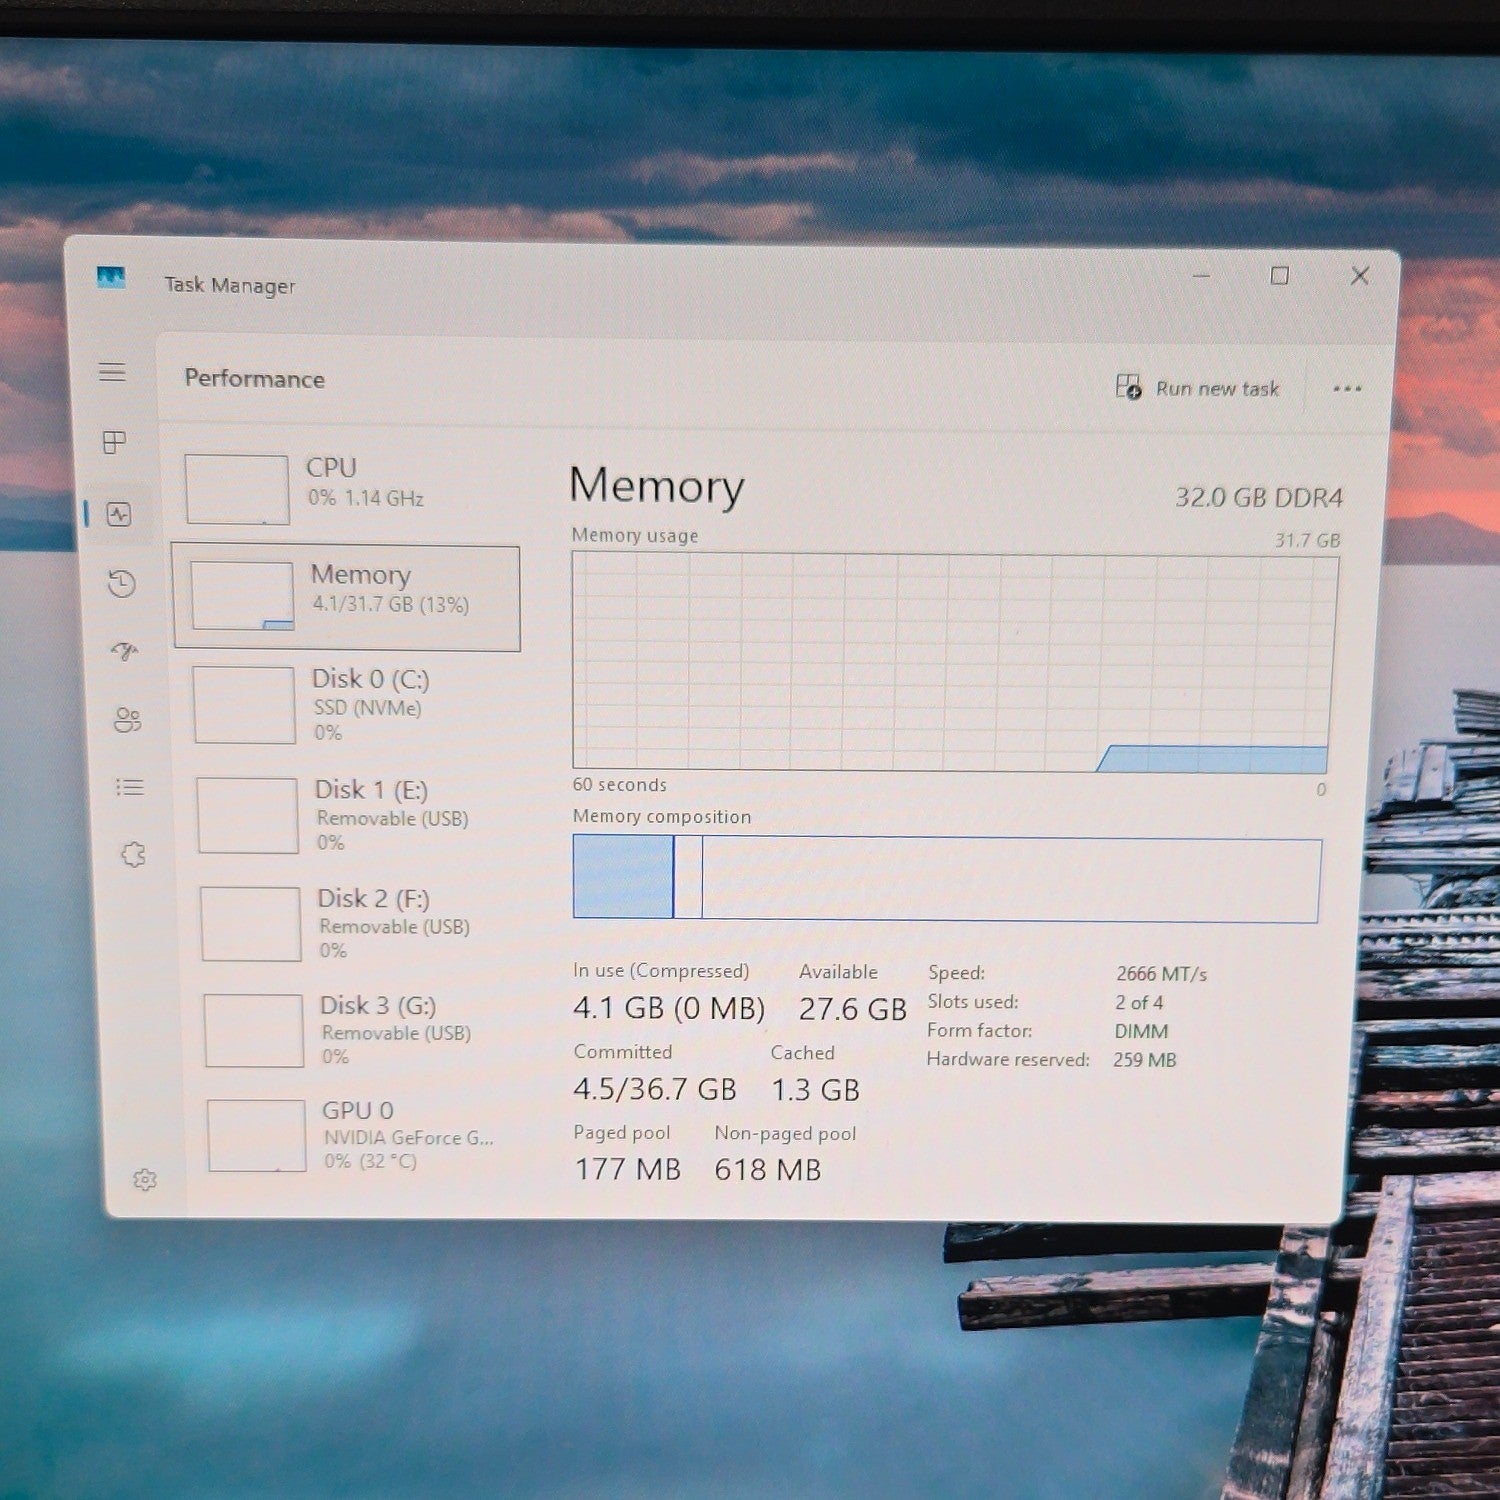
Task: Click the 4.5/36.7 GB committed value
Action: click(x=655, y=1089)
